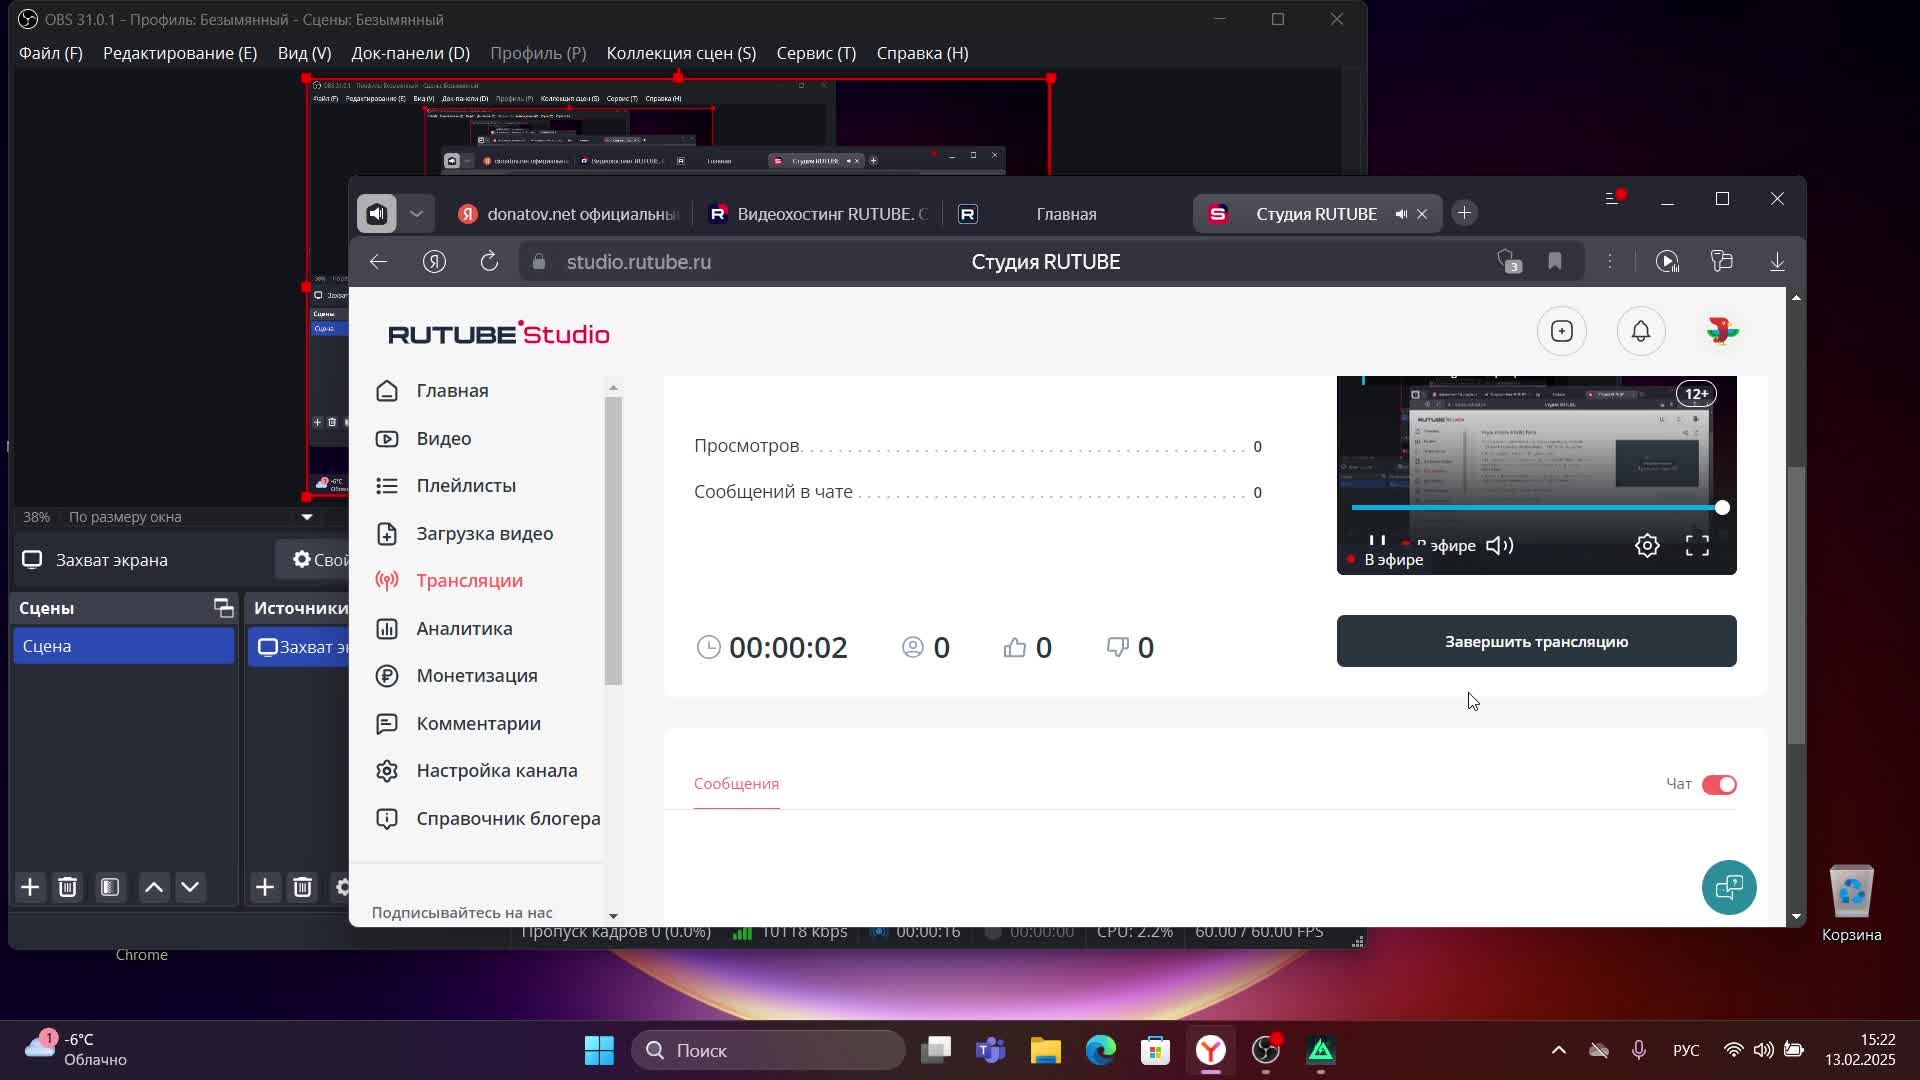
Task: Open the OBS Редактирование menu
Action: (180, 53)
